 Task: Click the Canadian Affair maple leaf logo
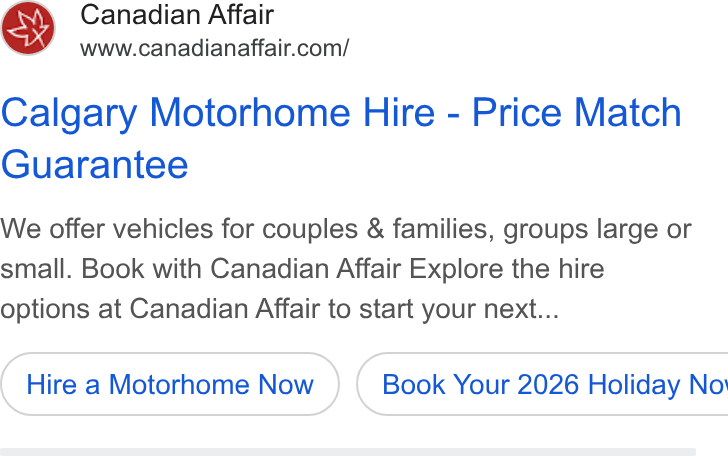coord(28,28)
